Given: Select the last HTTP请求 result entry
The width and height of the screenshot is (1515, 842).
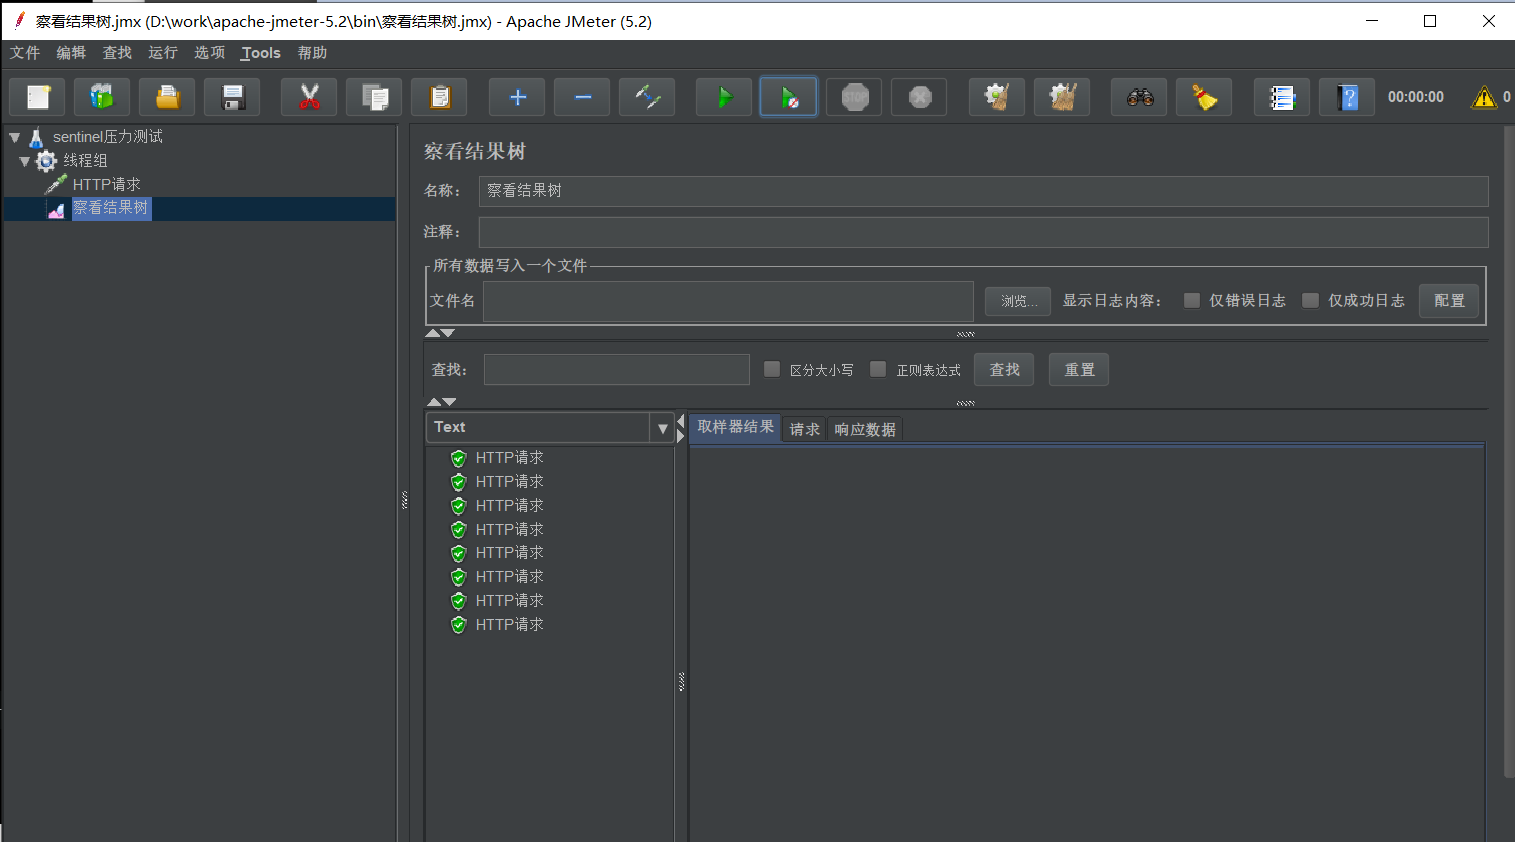Looking at the screenshot, I should pyautogui.click(x=509, y=625).
